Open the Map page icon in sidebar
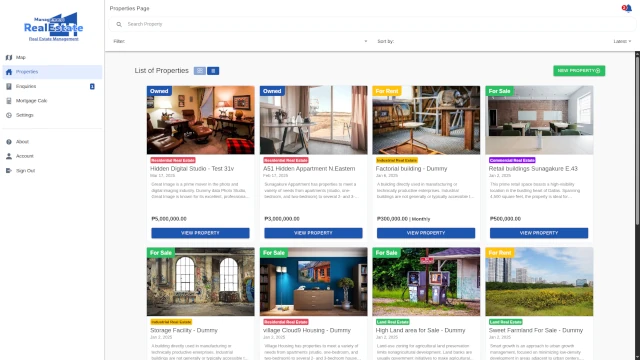This screenshot has width=640, height=360. [9, 58]
